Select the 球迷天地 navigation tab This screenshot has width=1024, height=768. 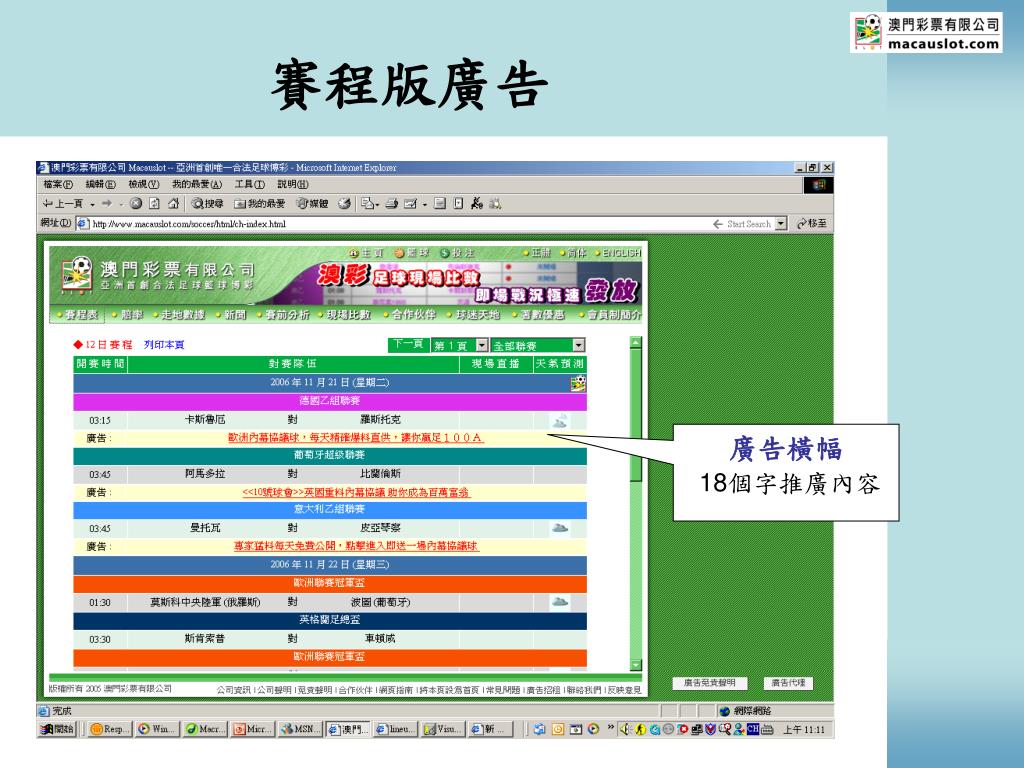pyautogui.click(x=473, y=315)
